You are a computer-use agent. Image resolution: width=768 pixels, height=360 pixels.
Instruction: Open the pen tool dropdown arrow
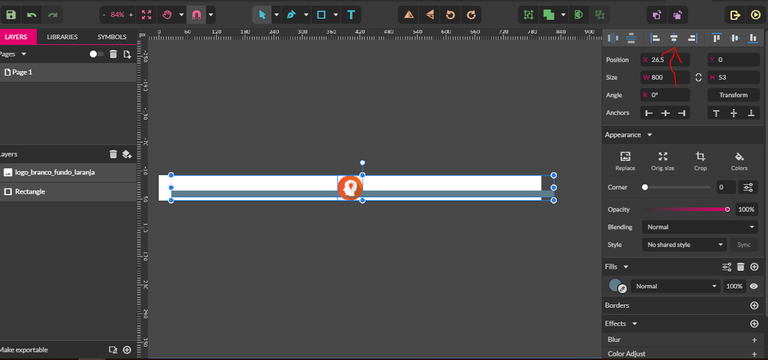pyautogui.click(x=306, y=15)
